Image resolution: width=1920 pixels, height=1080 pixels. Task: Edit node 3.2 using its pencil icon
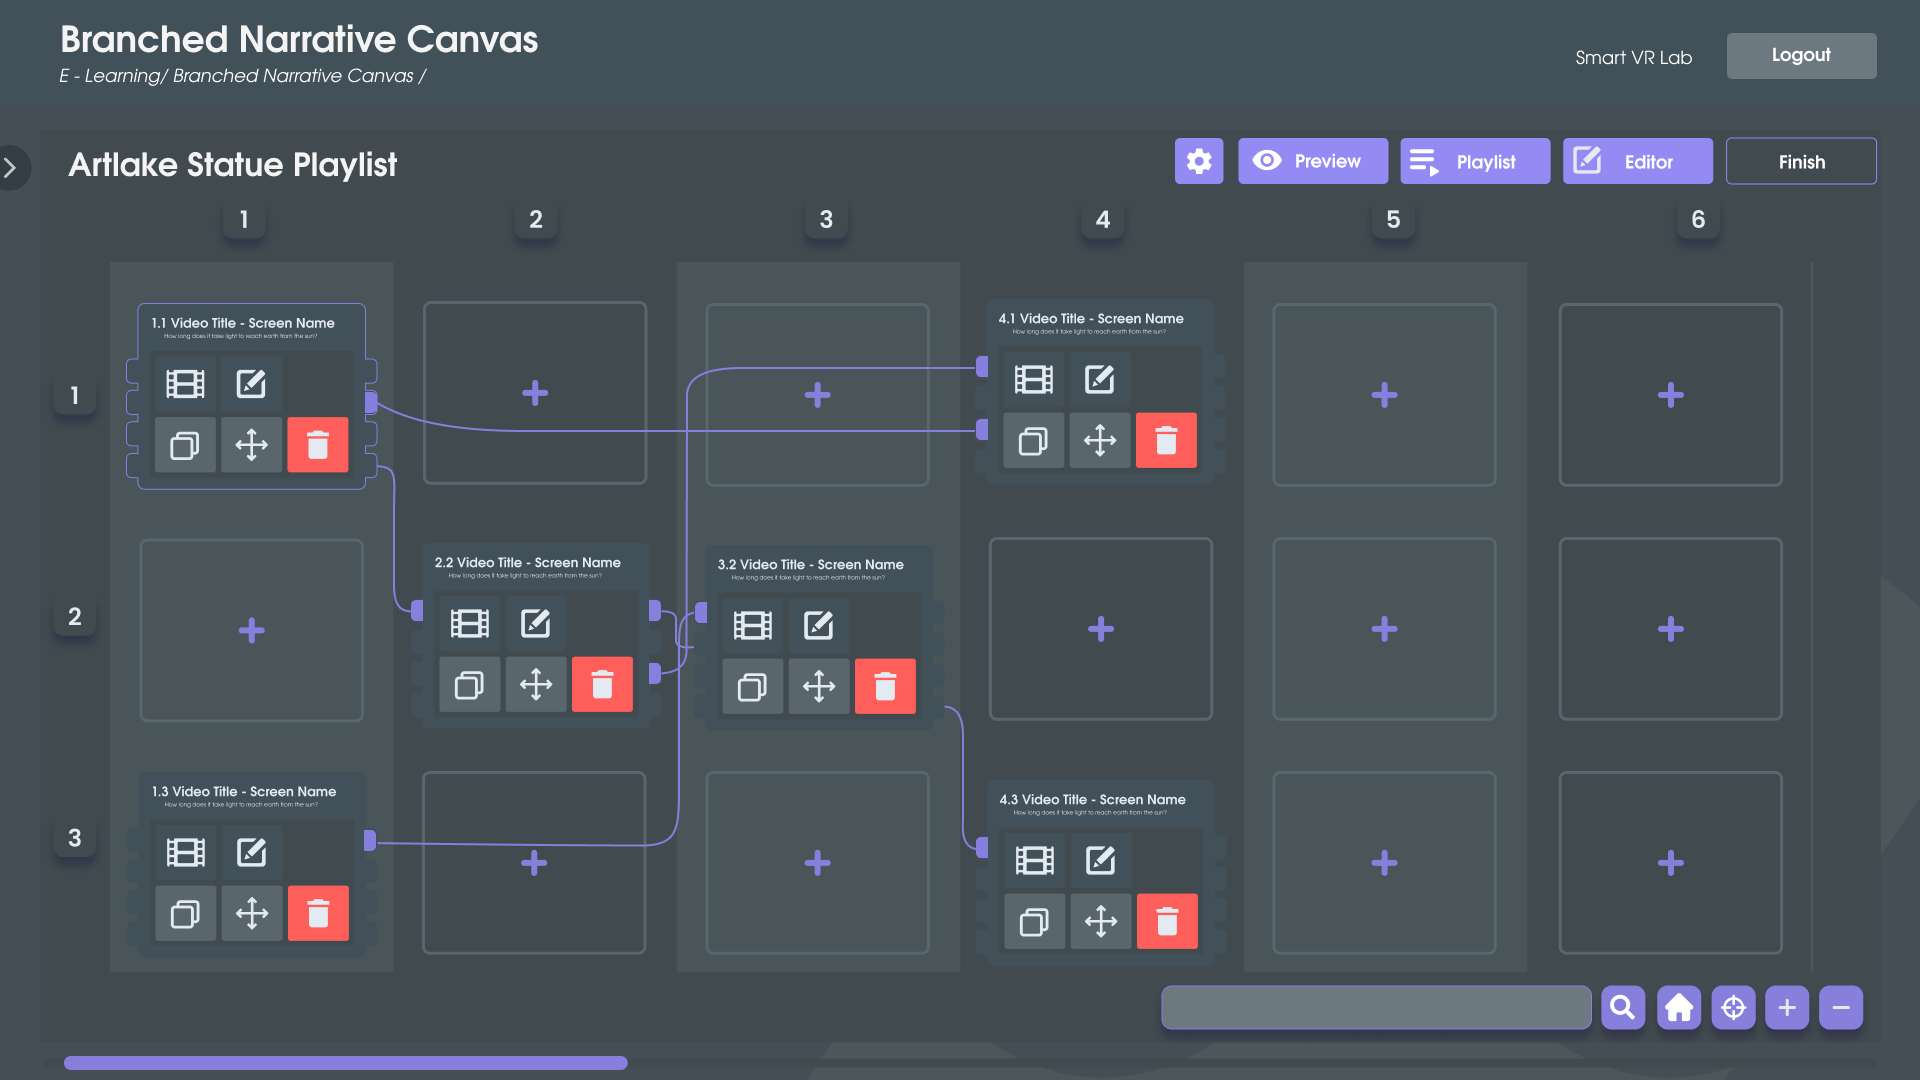coord(818,626)
